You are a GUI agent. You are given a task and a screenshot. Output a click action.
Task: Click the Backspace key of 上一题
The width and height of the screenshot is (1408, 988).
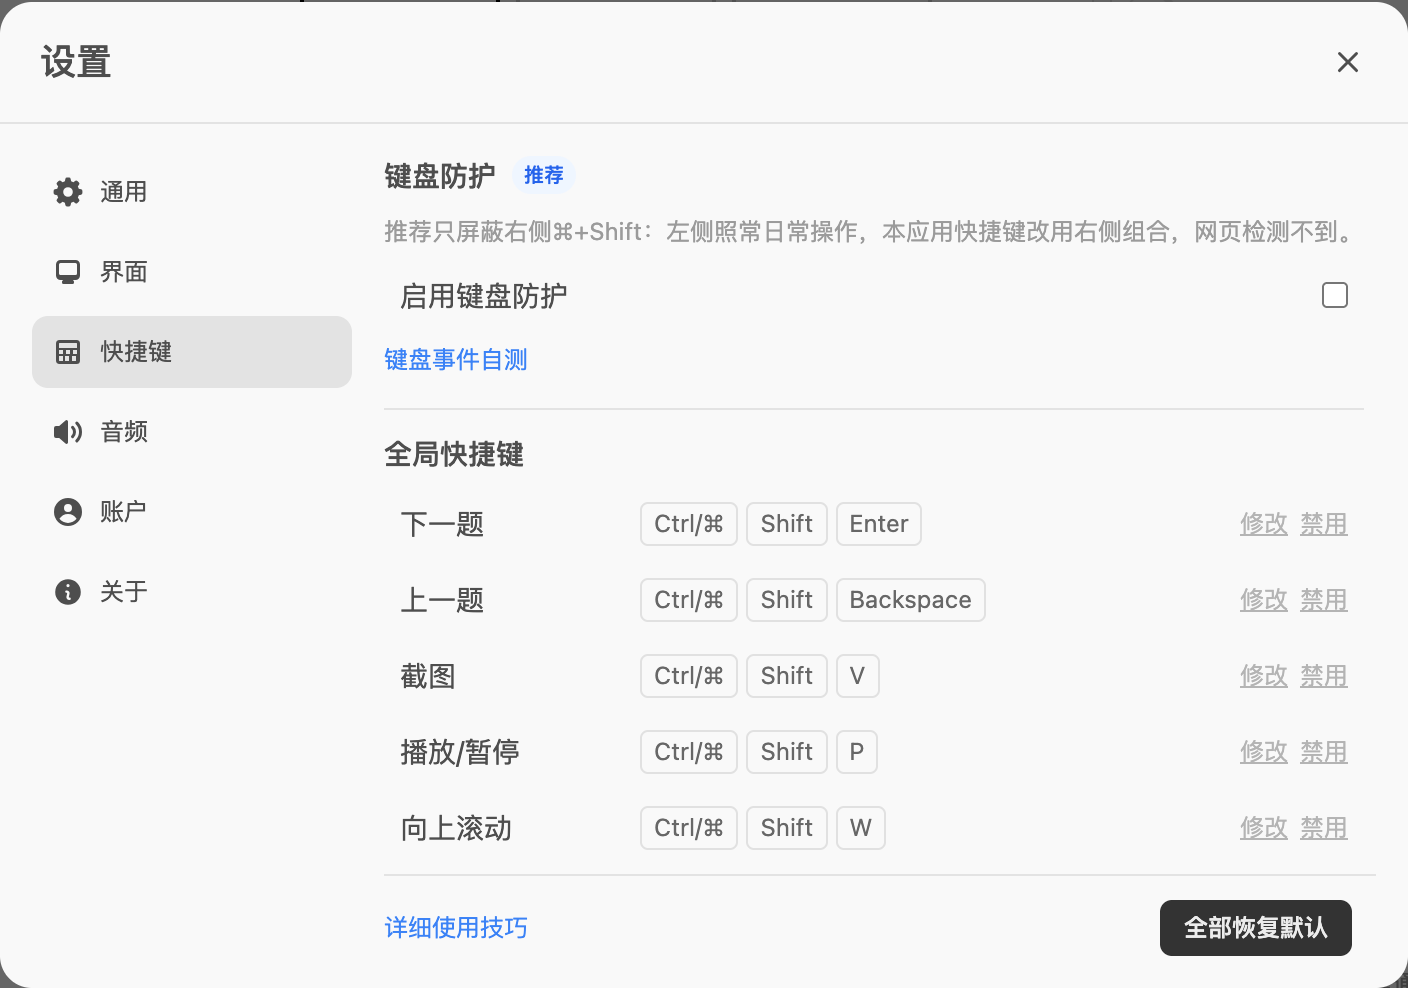coord(911,600)
